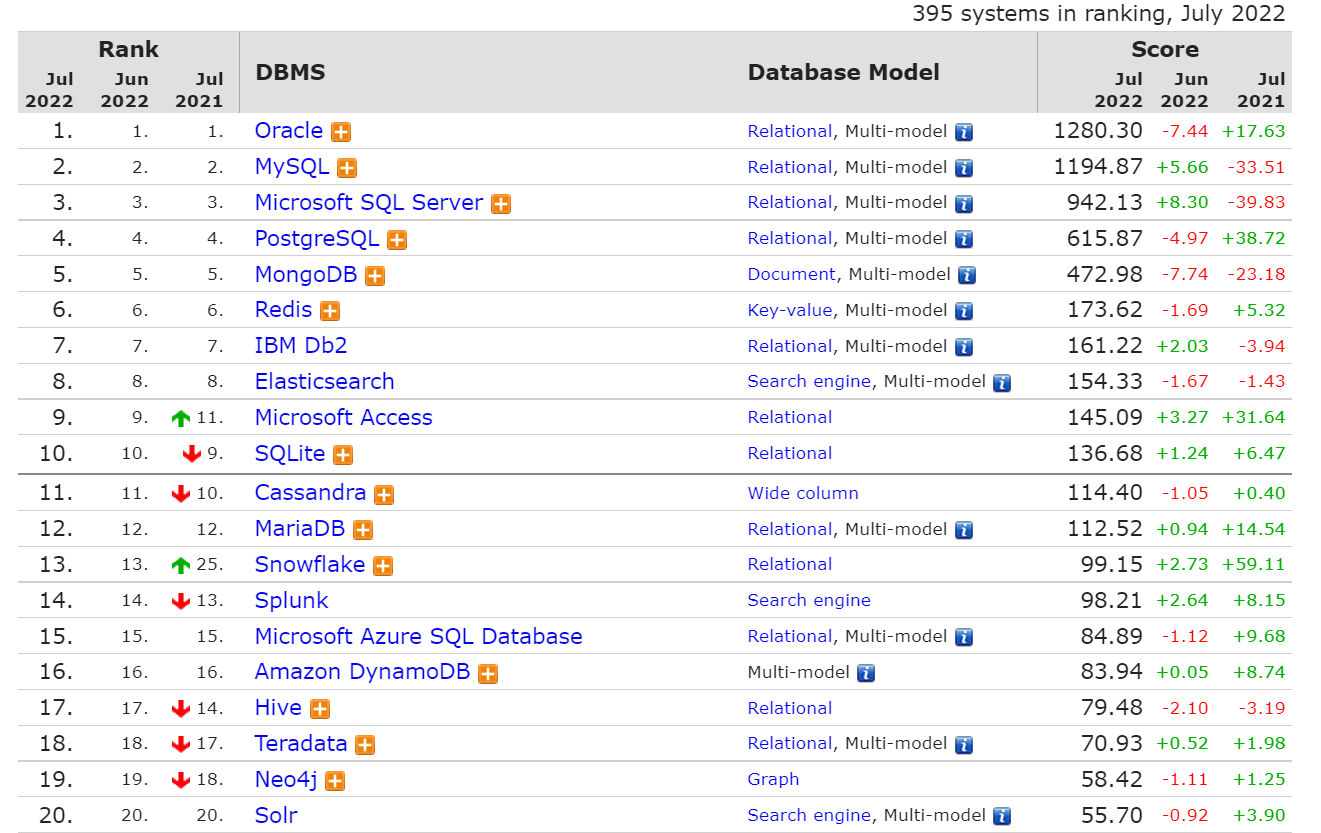This screenshot has height=833, width=1321.
Task: Click the Wide column model link
Action: click(x=802, y=493)
